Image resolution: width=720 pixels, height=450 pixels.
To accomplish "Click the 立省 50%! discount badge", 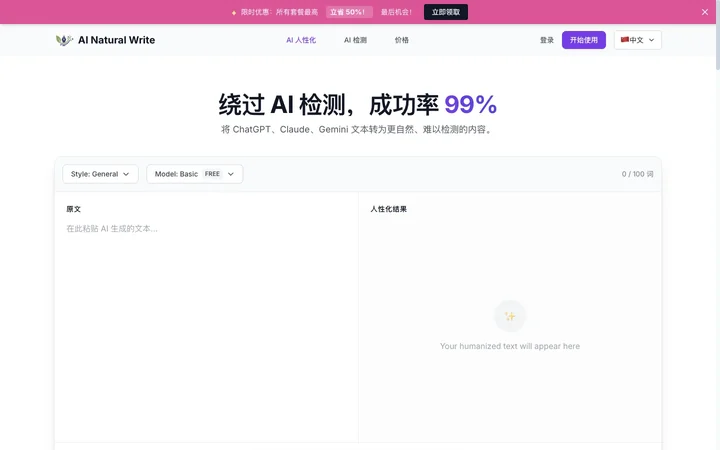I will [349, 12].
